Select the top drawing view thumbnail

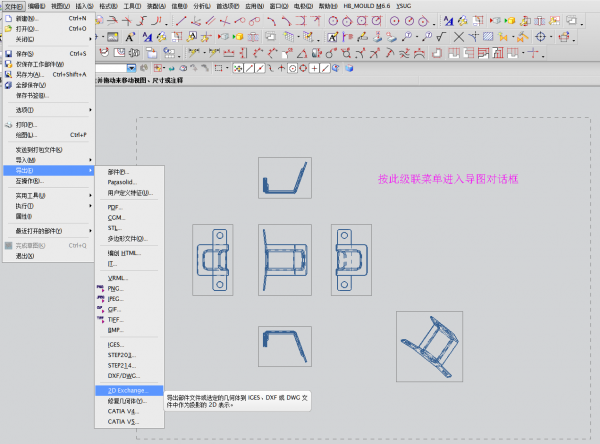(285, 178)
